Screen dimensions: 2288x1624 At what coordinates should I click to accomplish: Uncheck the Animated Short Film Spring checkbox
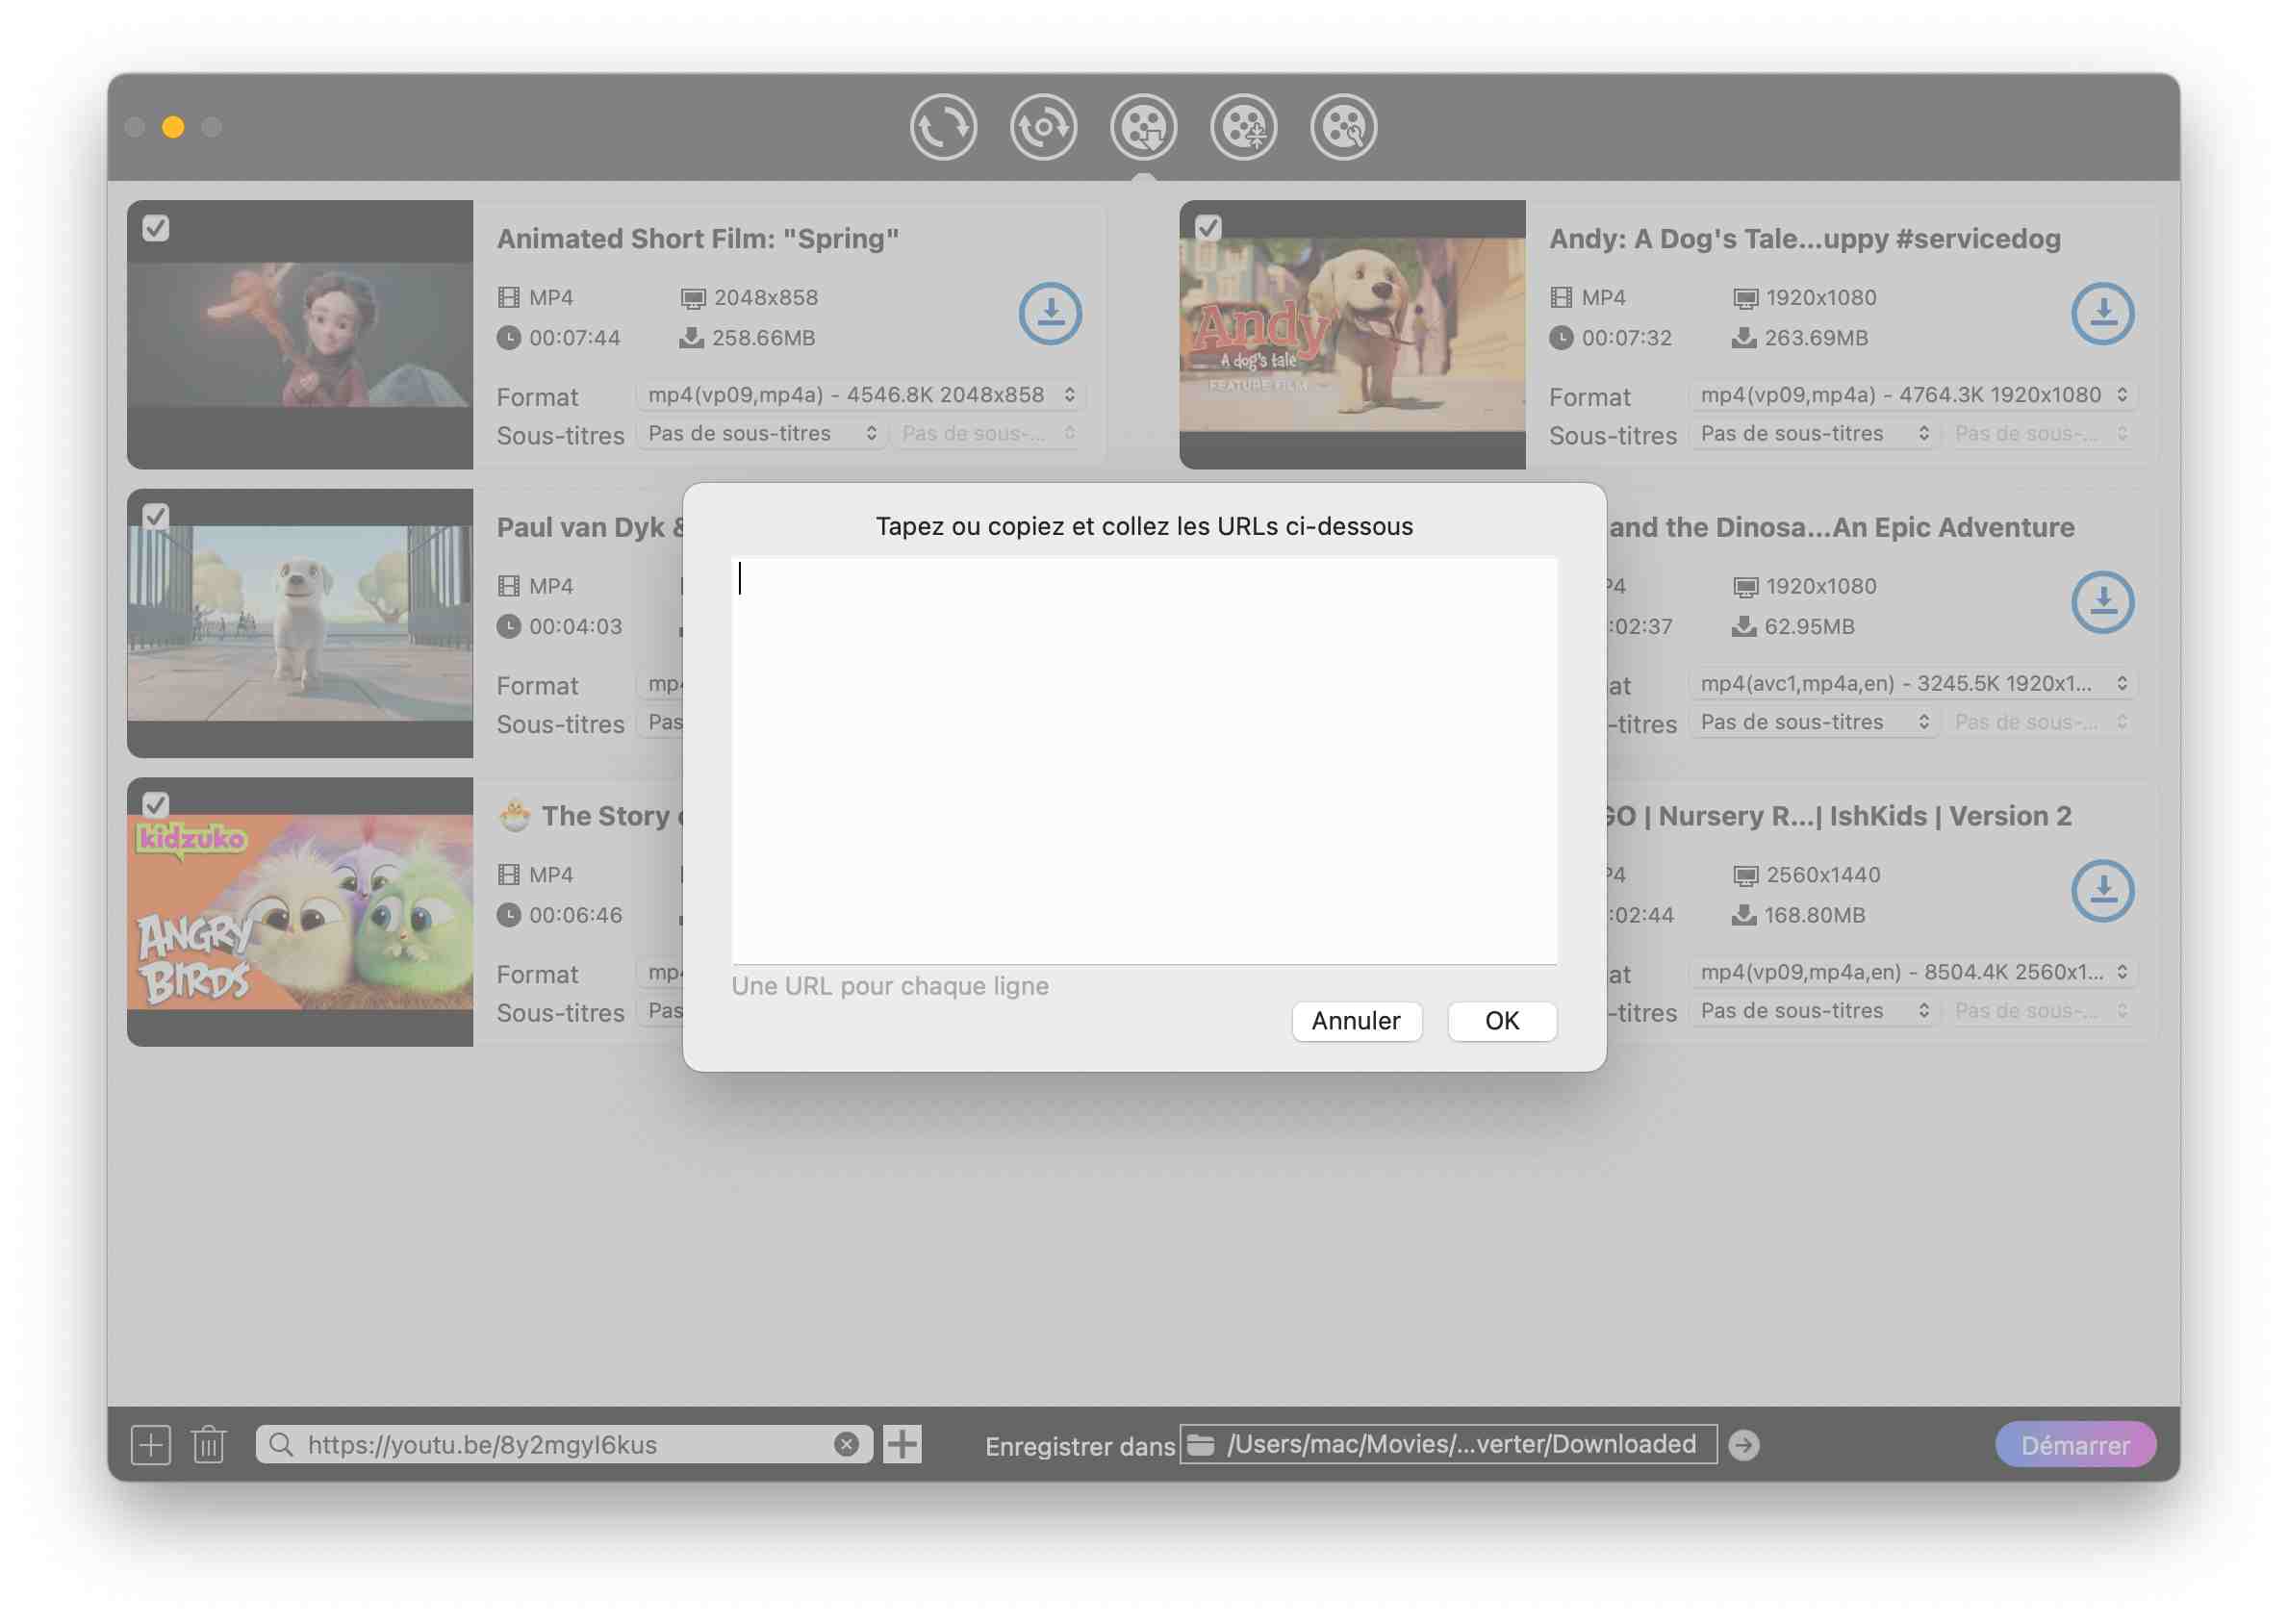pos(156,228)
